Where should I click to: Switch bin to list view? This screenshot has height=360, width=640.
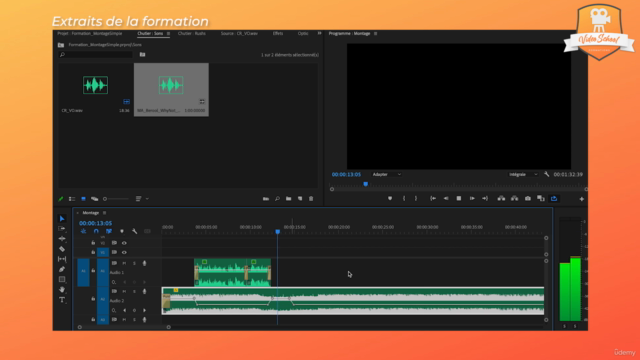(x=72, y=199)
